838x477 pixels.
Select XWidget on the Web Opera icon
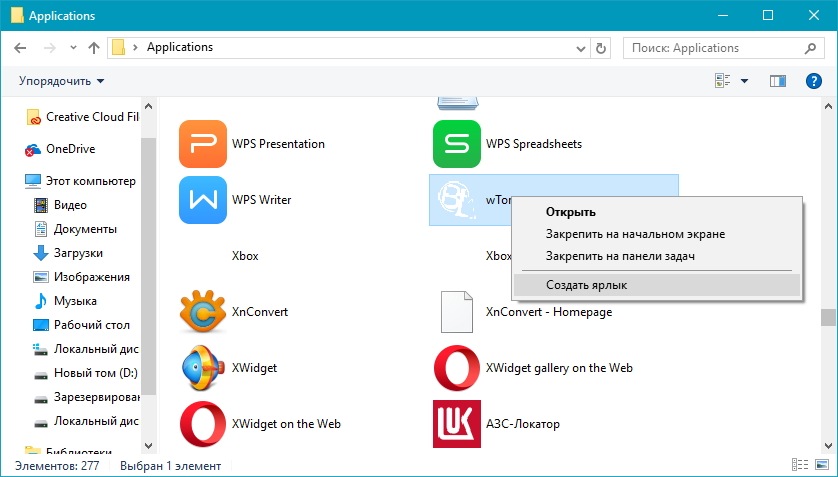point(203,424)
